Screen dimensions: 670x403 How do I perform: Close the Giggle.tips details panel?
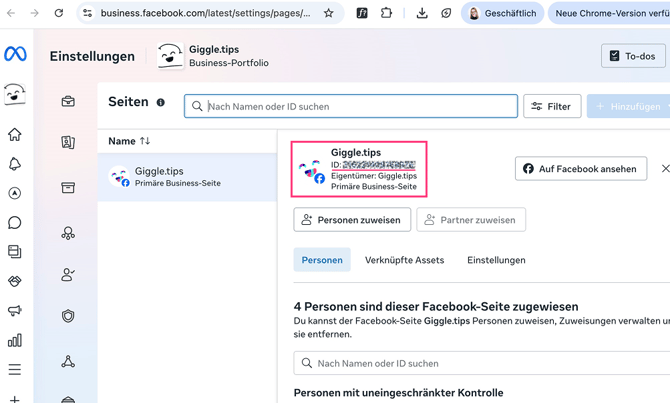(665, 169)
